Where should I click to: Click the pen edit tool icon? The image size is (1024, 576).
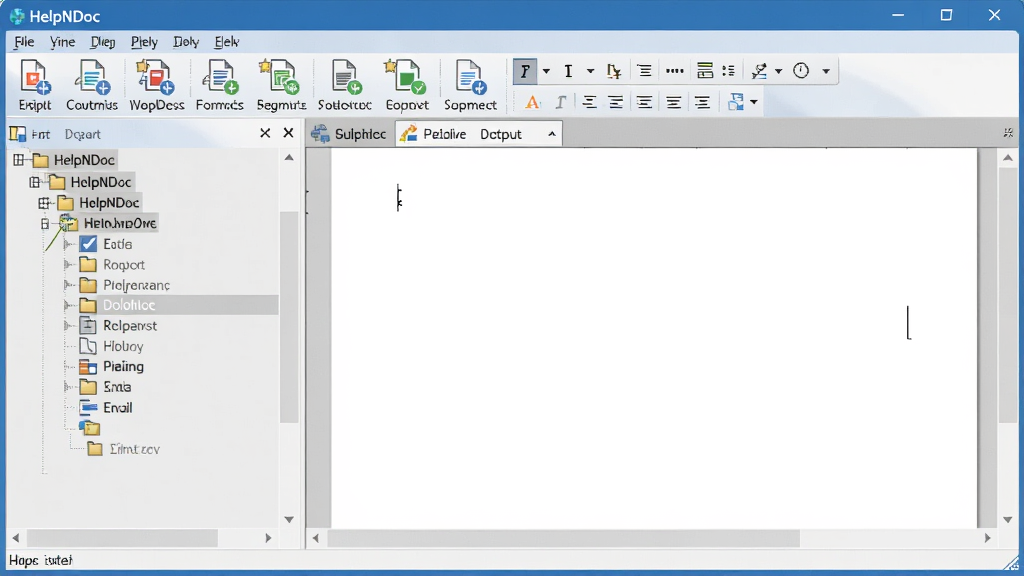[x=759, y=71]
